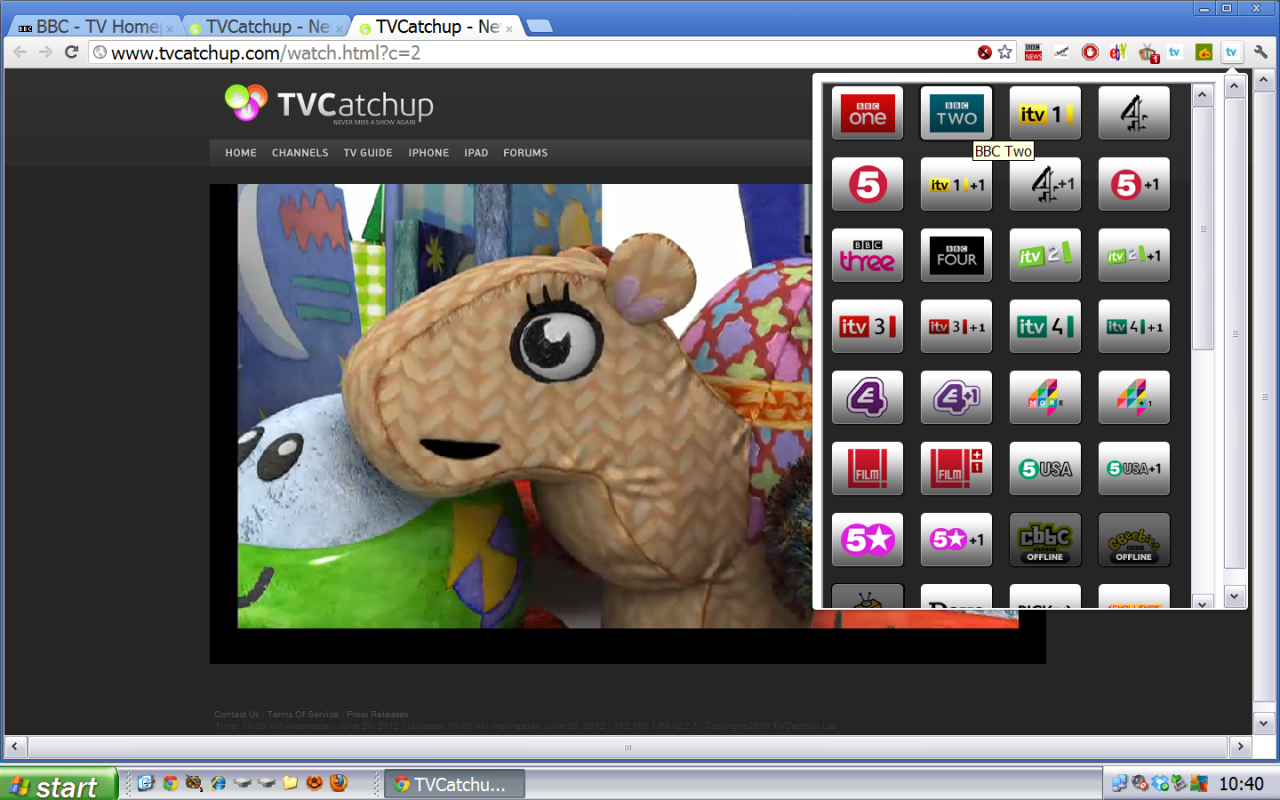Choose the ITV1 +1 channel tile
The width and height of the screenshot is (1280, 800).
pyautogui.click(x=956, y=184)
